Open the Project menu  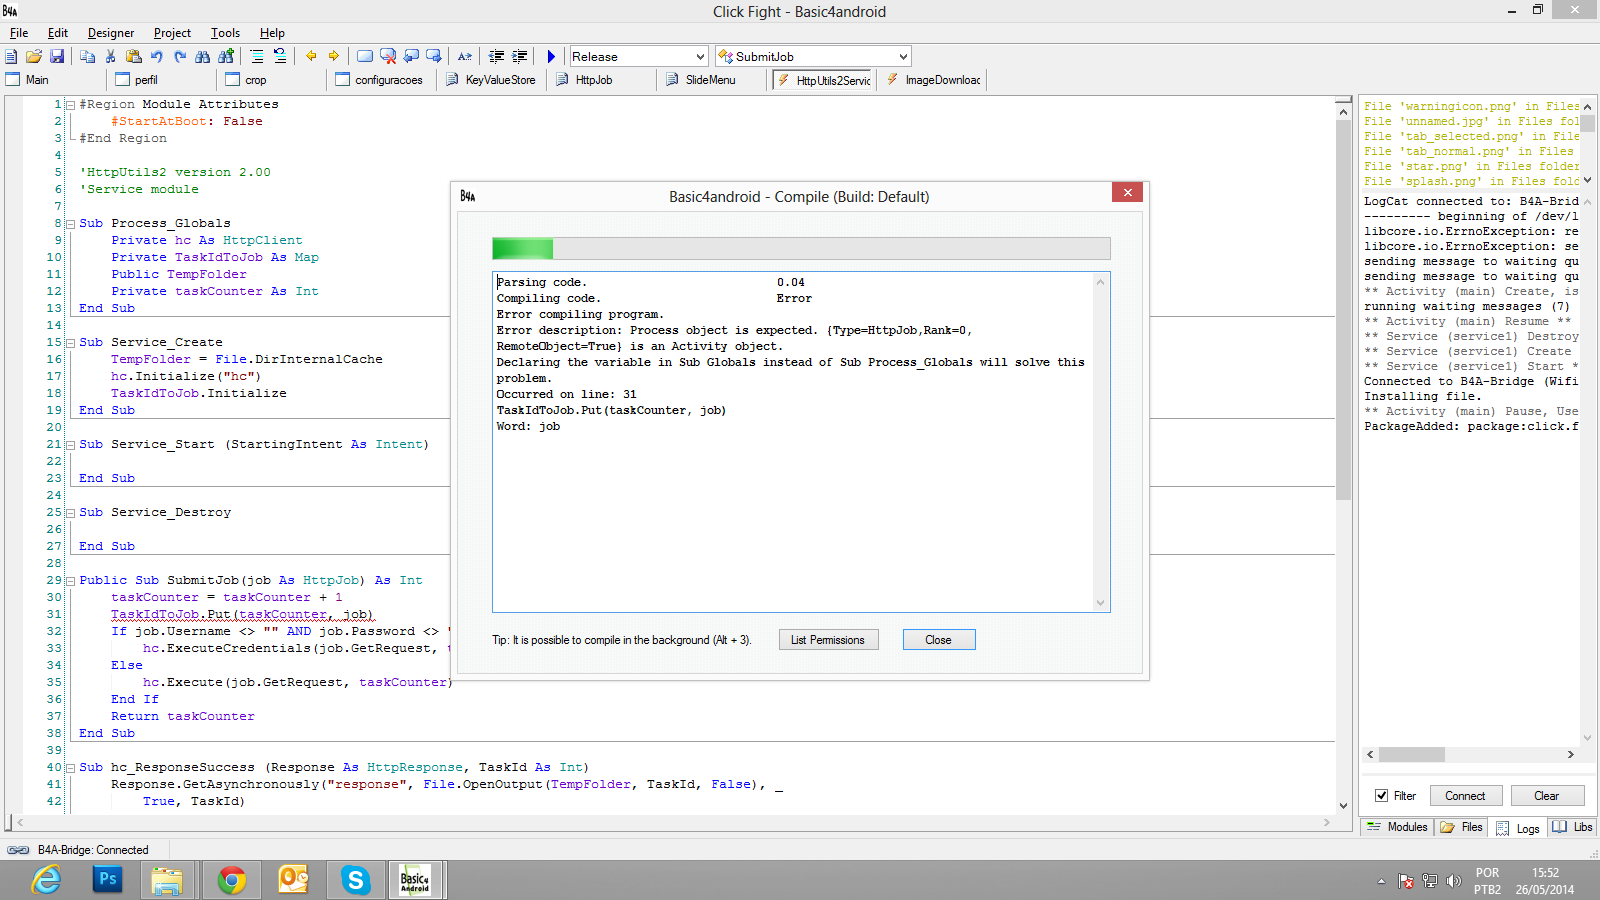pyautogui.click(x=172, y=33)
